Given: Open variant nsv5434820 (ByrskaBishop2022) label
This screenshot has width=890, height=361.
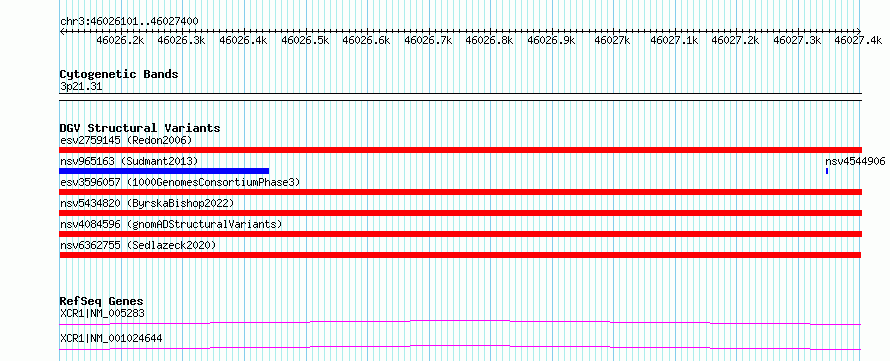Looking at the screenshot, I should click(x=146, y=203).
